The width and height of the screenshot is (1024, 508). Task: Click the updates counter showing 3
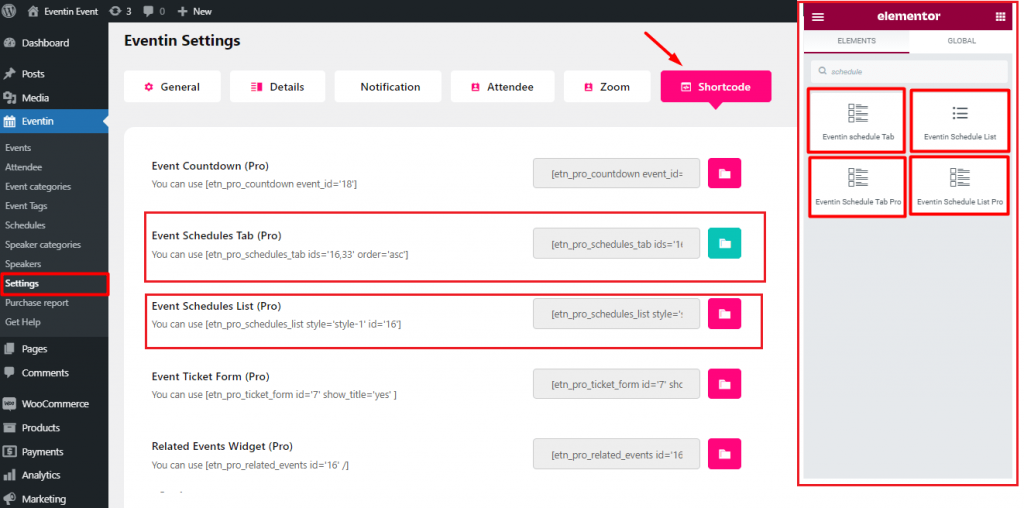click(x=120, y=11)
